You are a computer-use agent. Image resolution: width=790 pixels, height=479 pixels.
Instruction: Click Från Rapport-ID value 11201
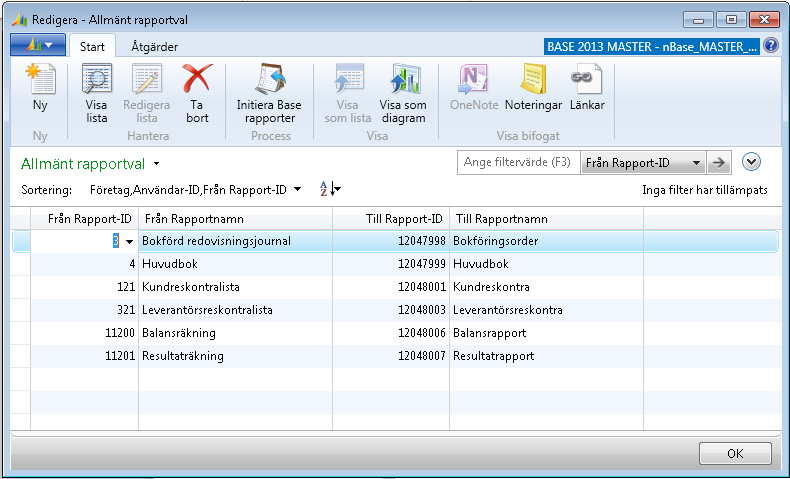coord(85,356)
